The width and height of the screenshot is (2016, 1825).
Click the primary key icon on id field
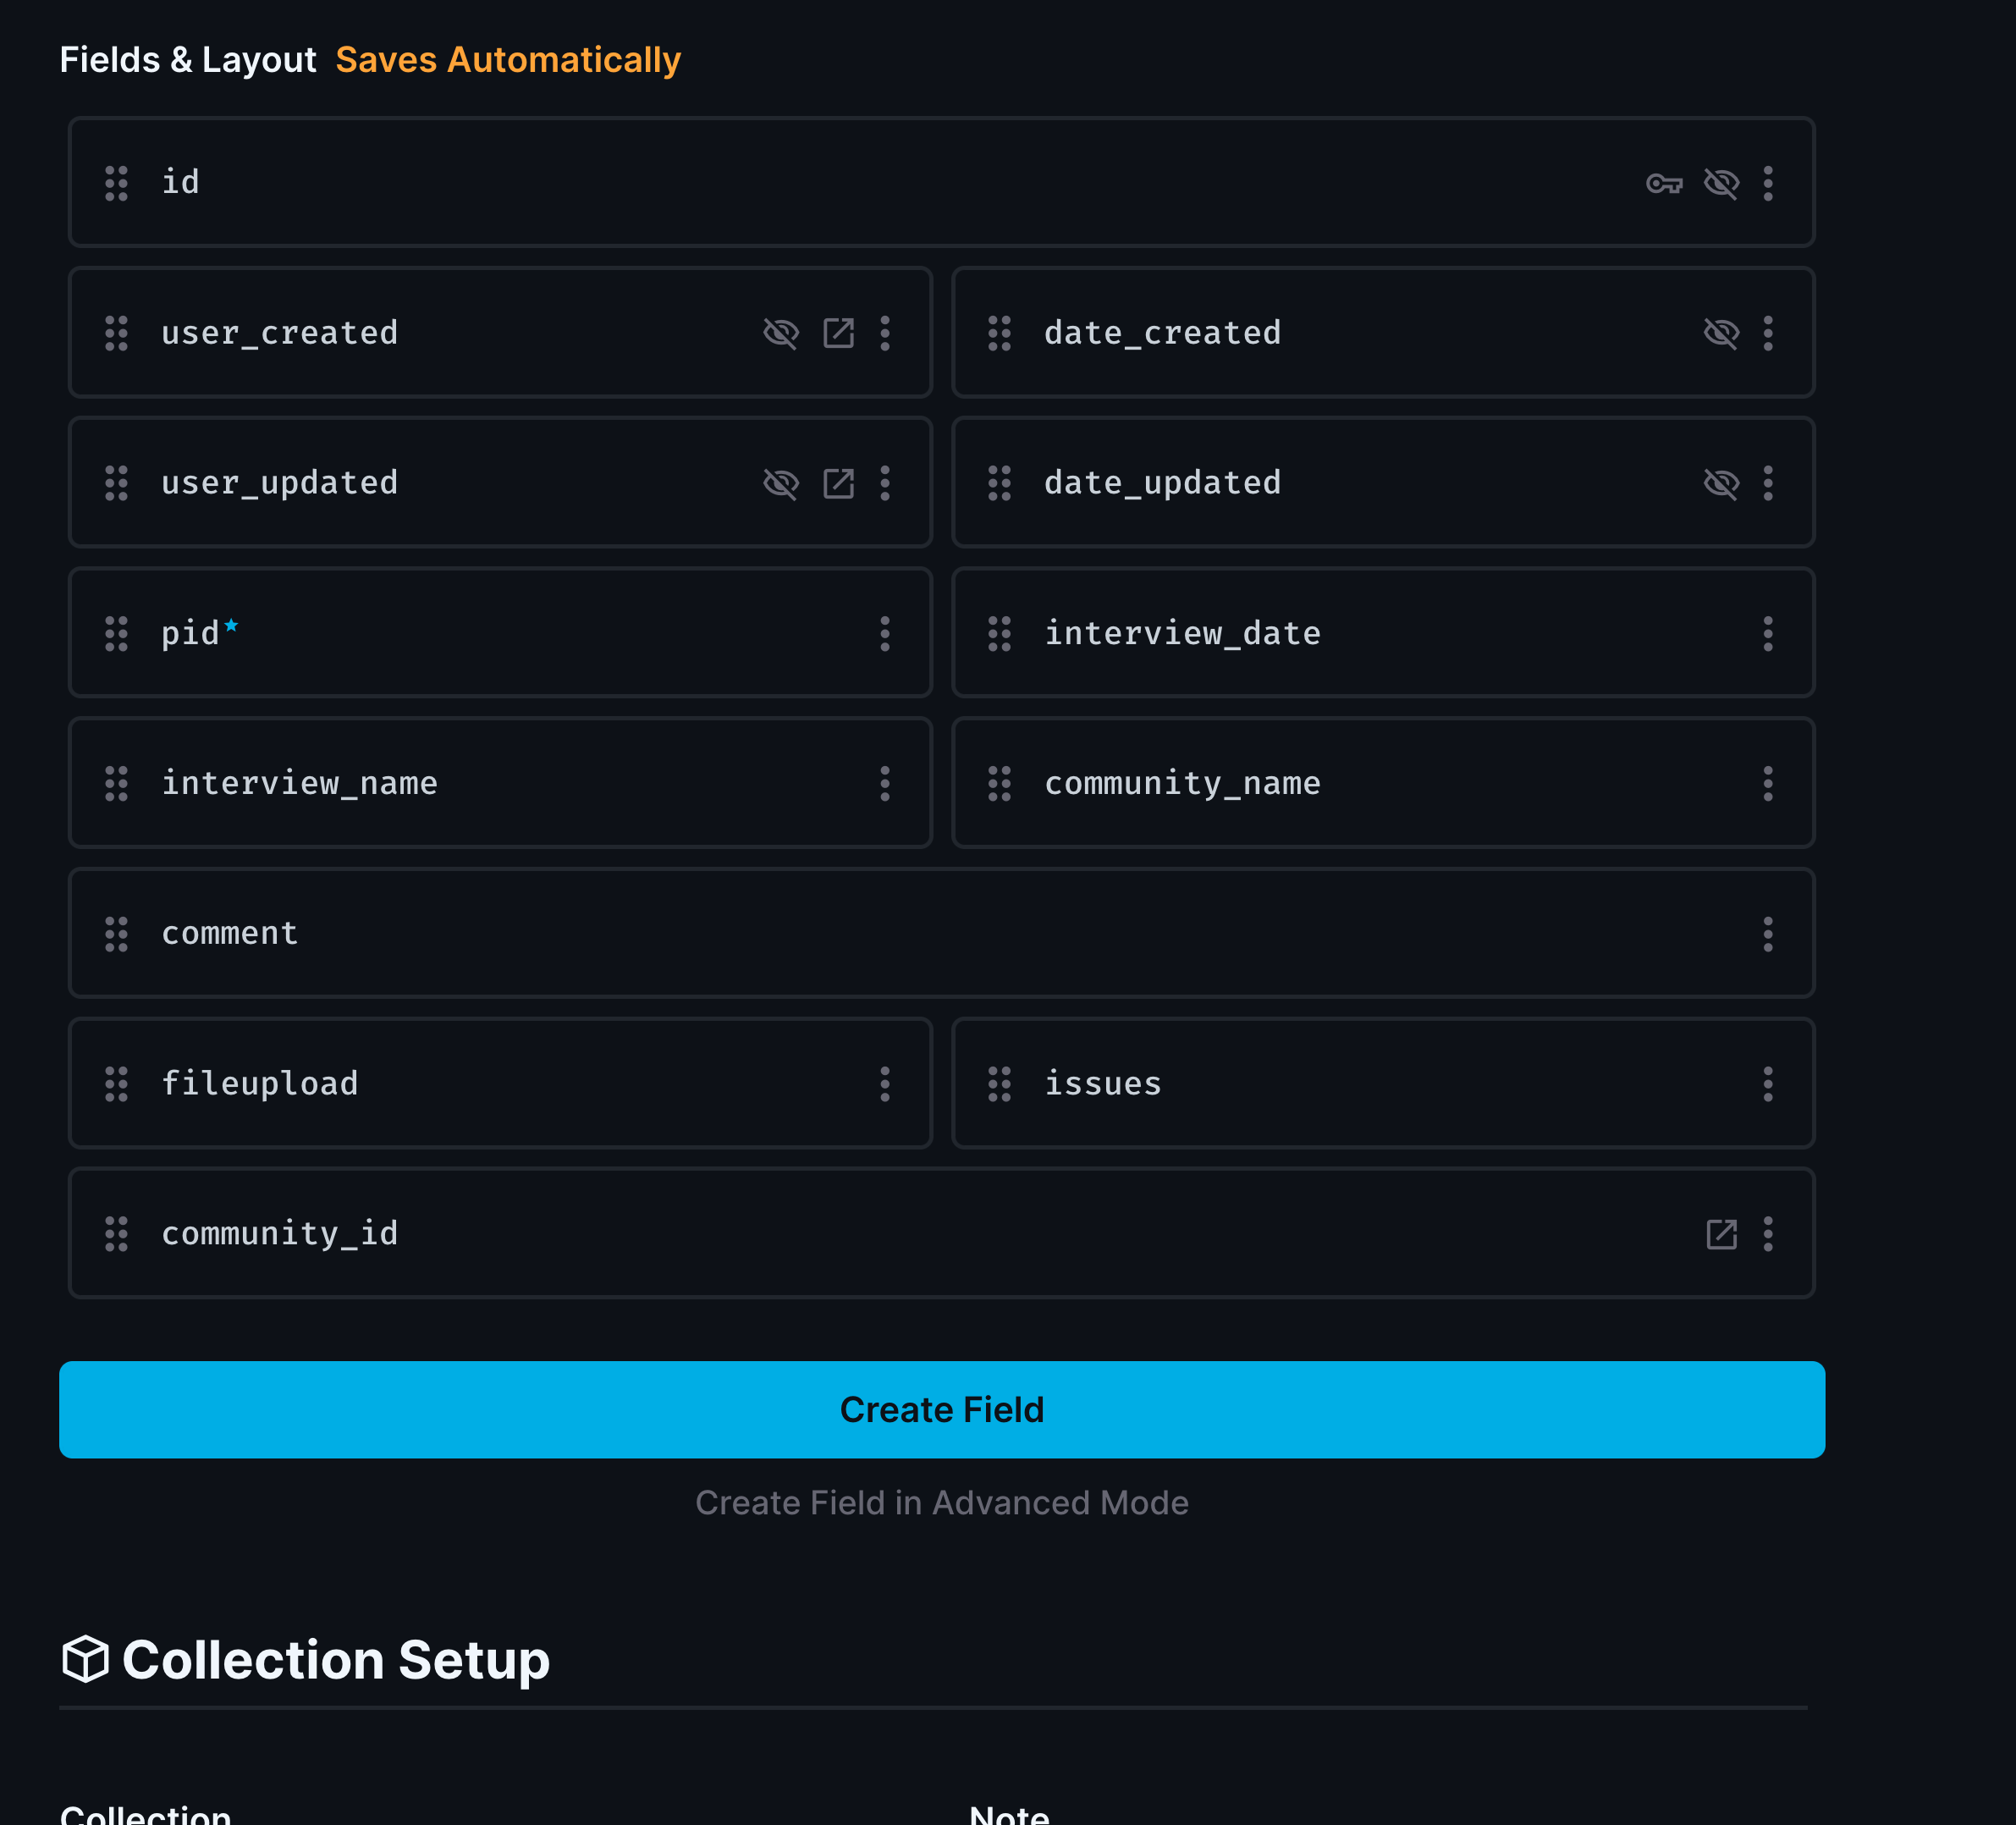(1664, 183)
